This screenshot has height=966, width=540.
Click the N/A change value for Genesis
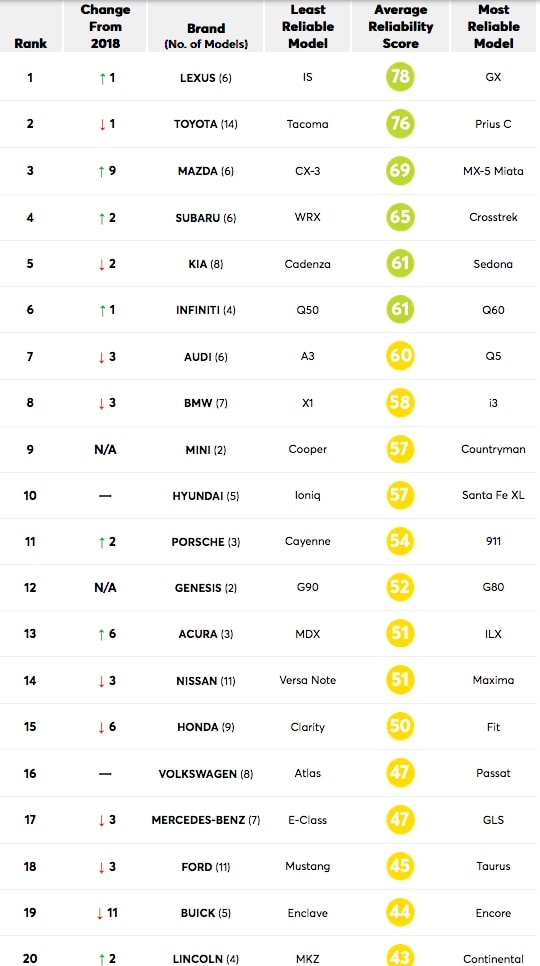coord(105,588)
